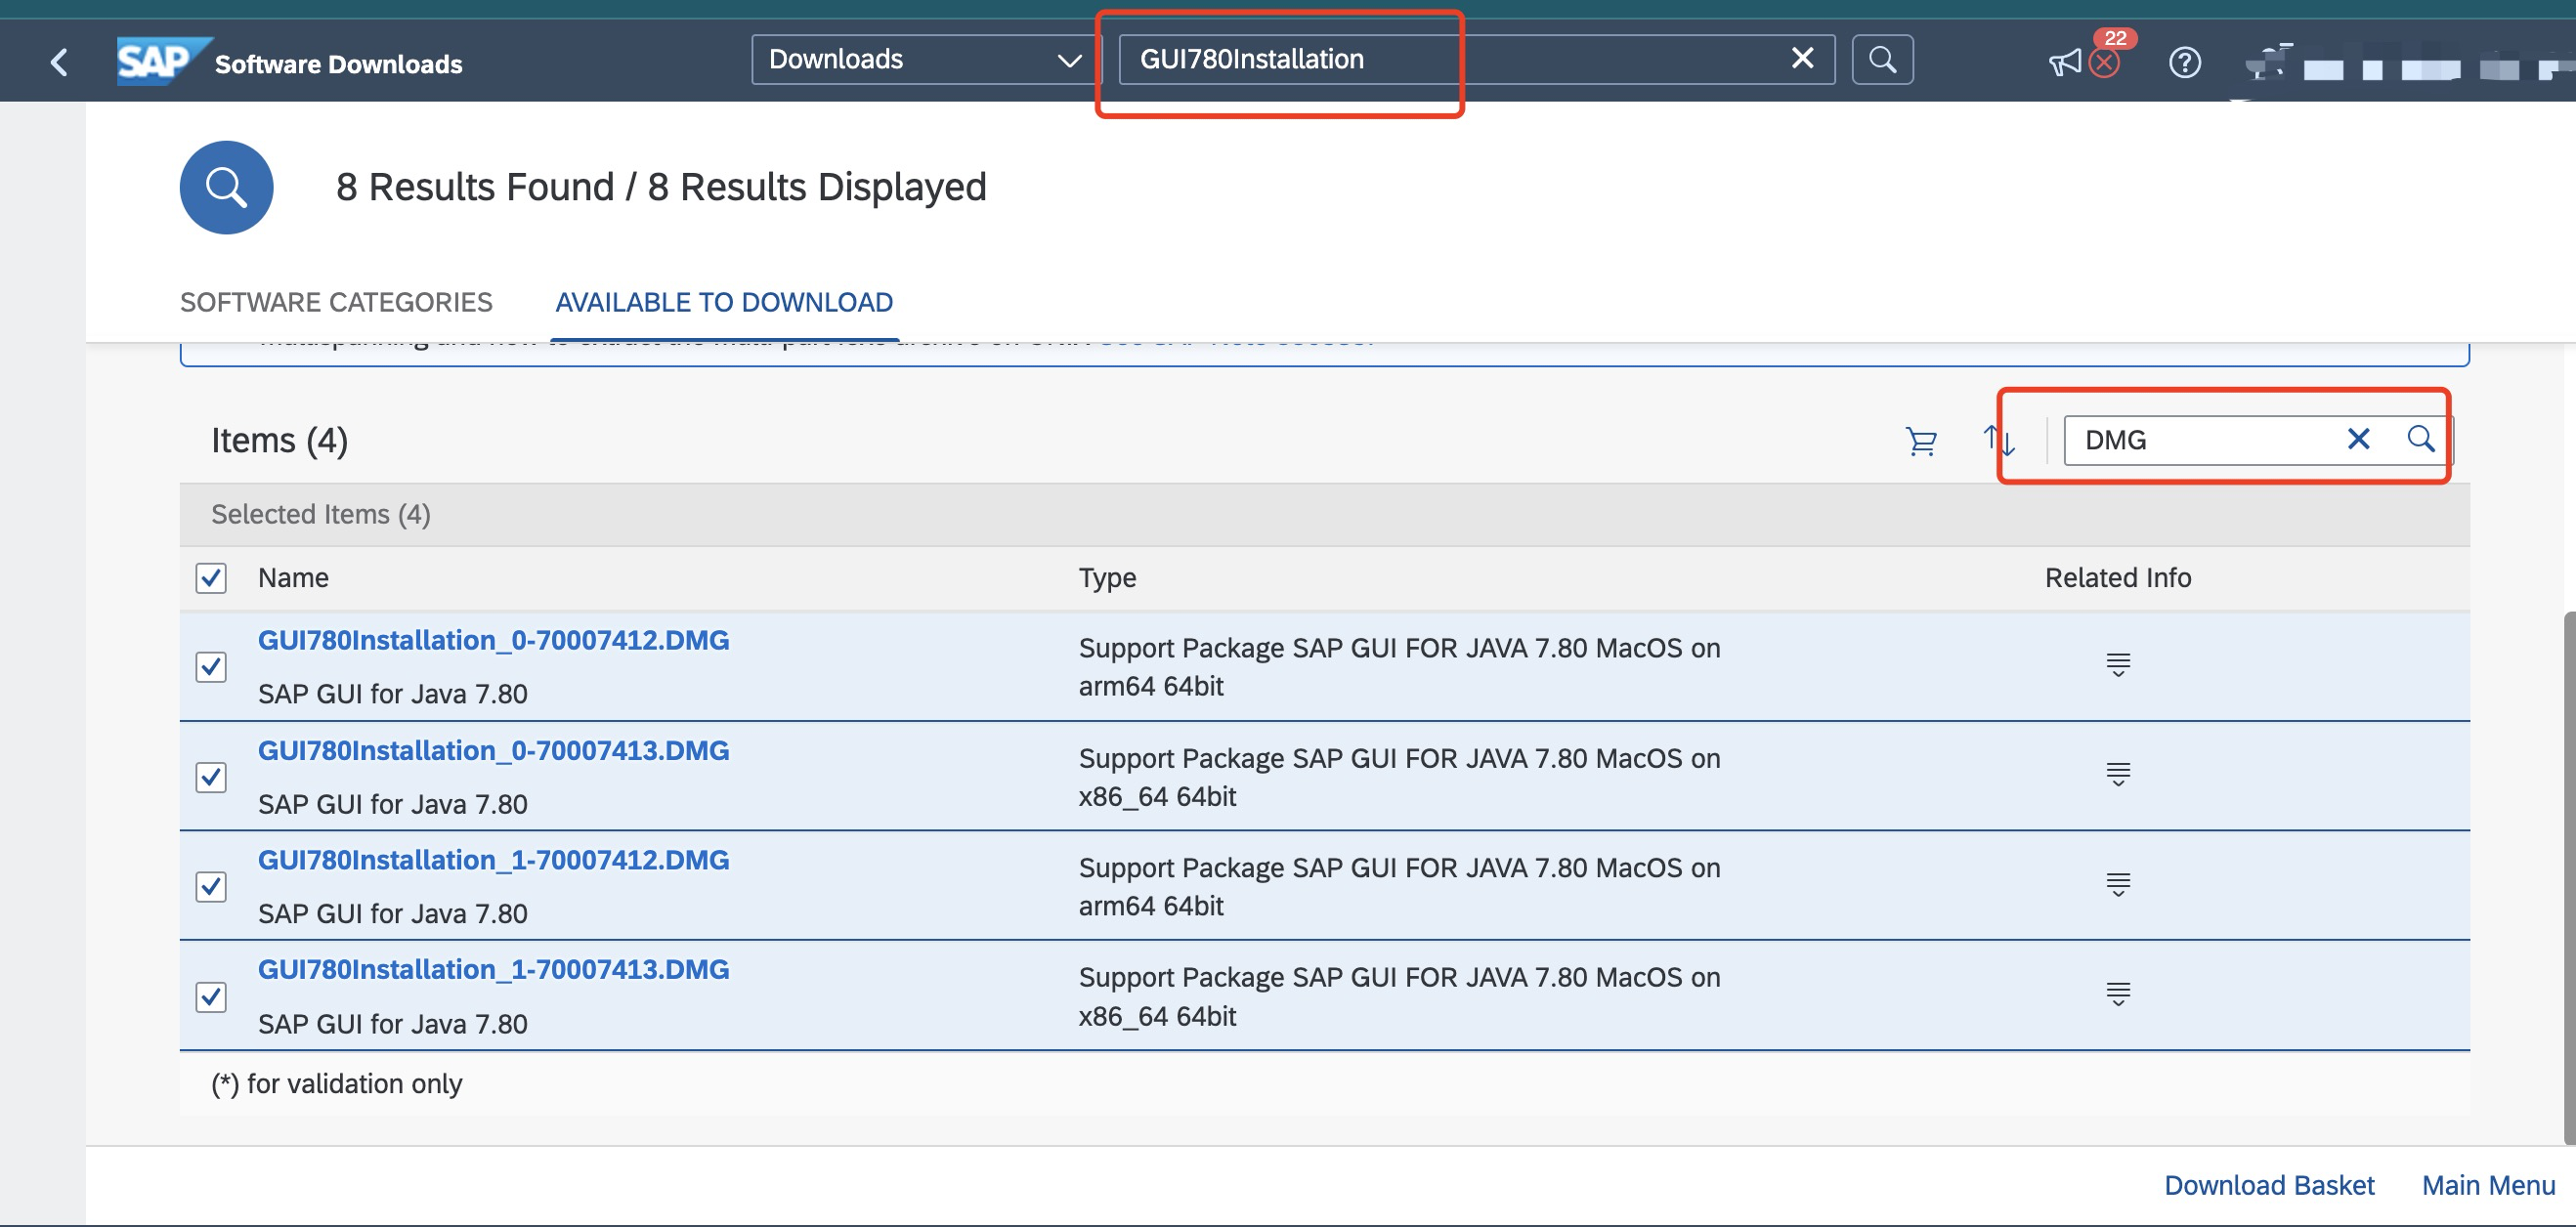Image resolution: width=2576 pixels, height=1227 pixels.
Task: Add selected items to download basket cart
Action: coord(1920,440)
